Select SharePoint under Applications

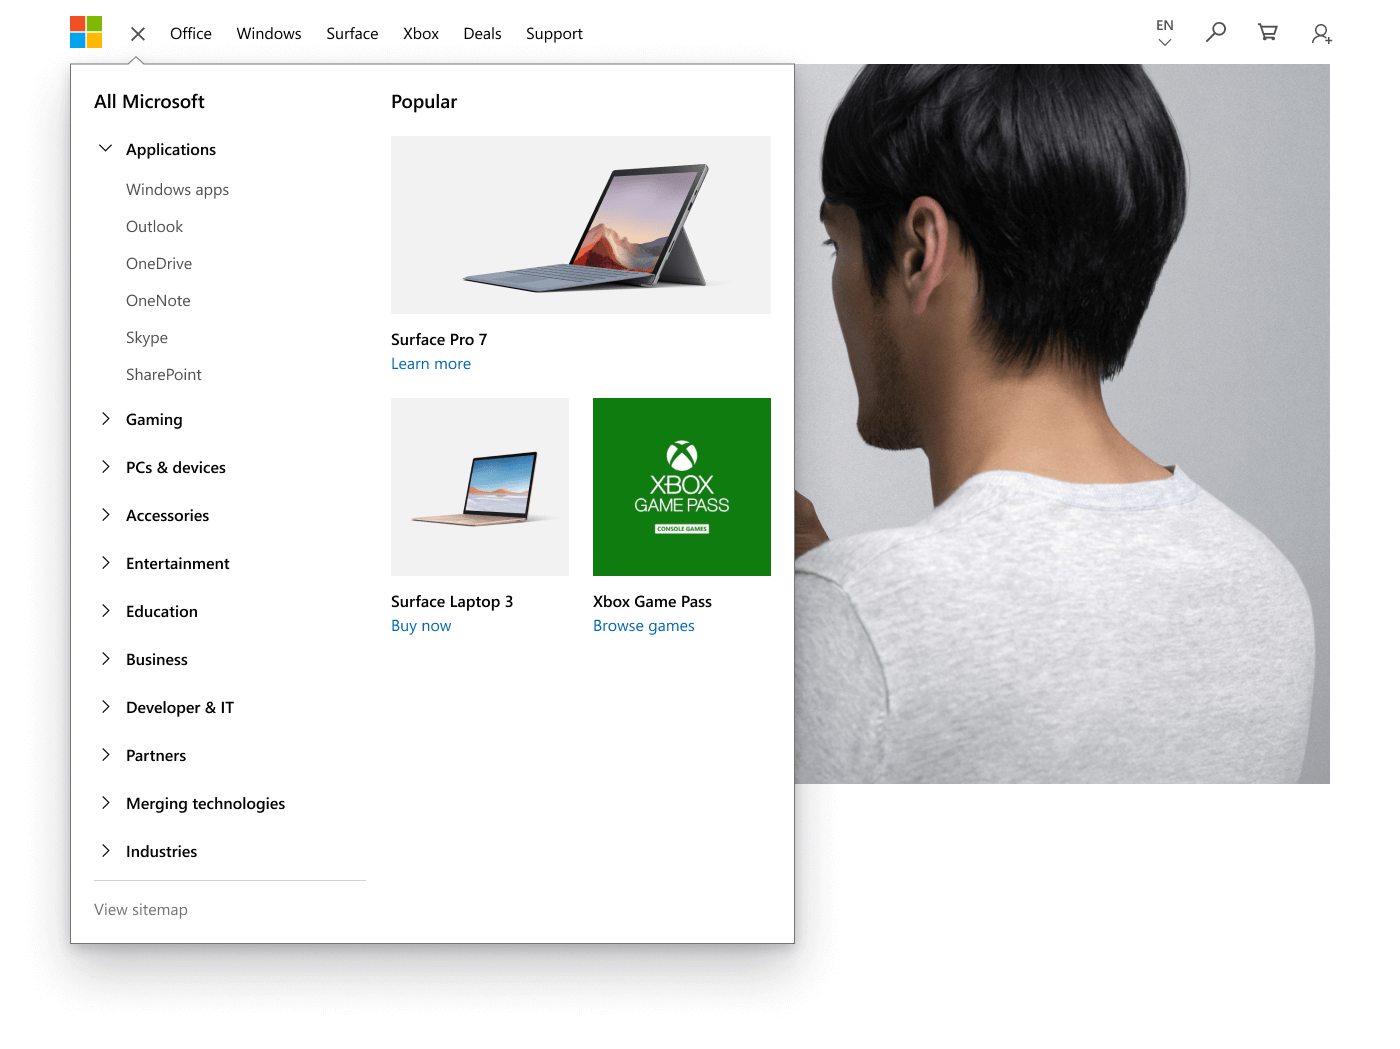[164, 375]
